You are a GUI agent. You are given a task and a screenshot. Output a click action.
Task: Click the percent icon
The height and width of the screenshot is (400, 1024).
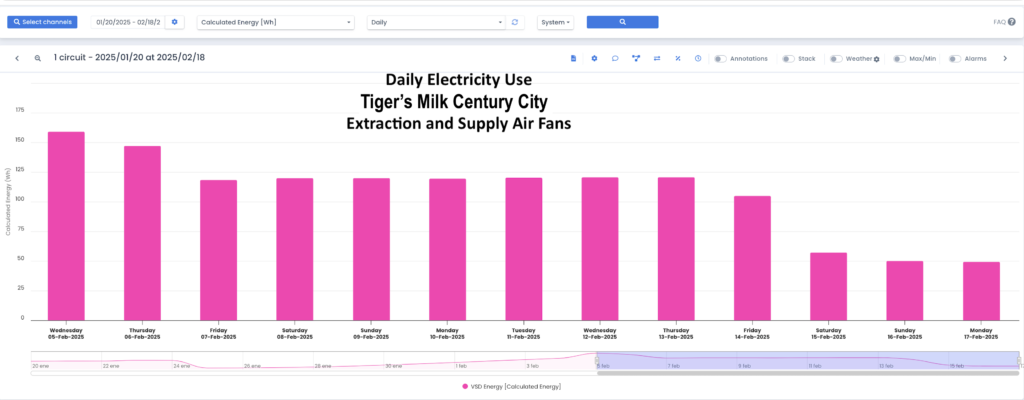pyautogui.click(x=677, y=59)
